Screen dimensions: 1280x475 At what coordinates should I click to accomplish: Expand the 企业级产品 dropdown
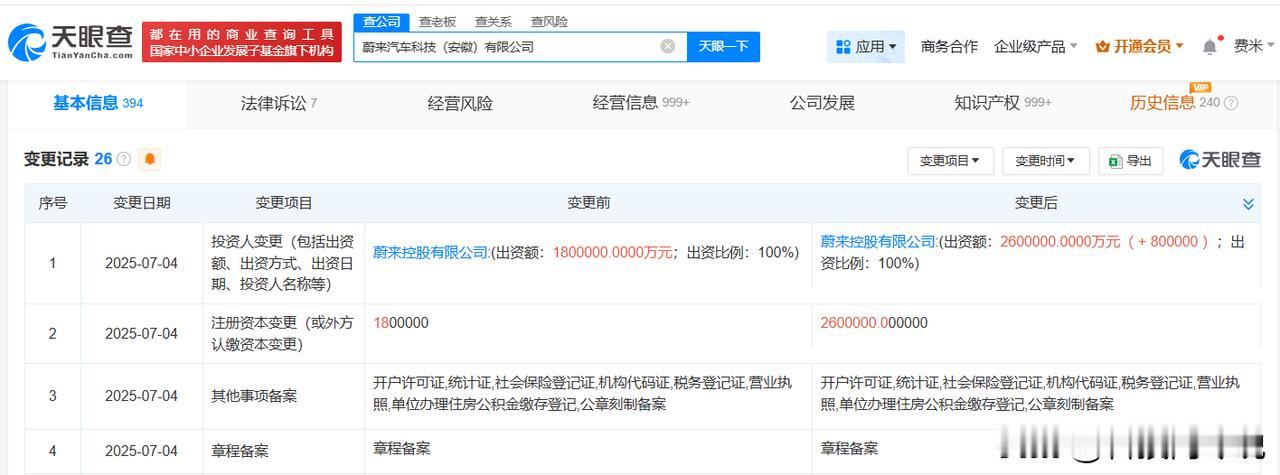1036,46
